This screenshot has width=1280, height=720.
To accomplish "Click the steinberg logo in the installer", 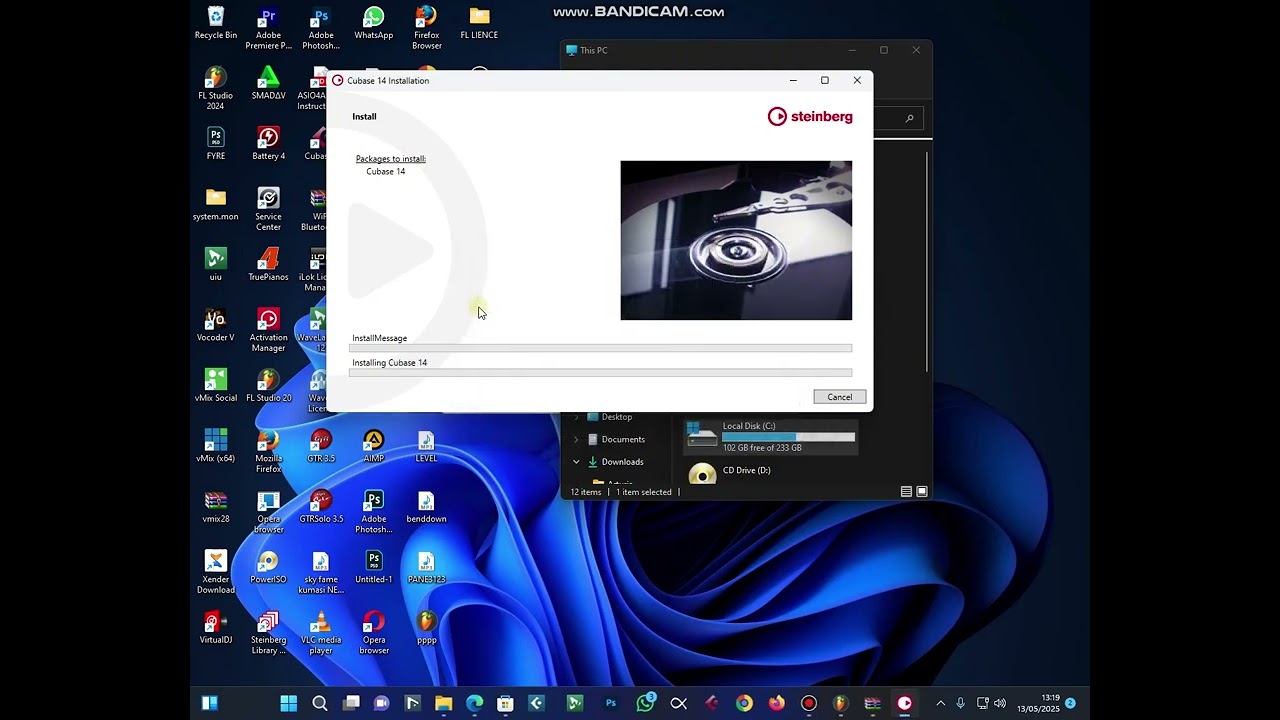I will pos(810,117).
